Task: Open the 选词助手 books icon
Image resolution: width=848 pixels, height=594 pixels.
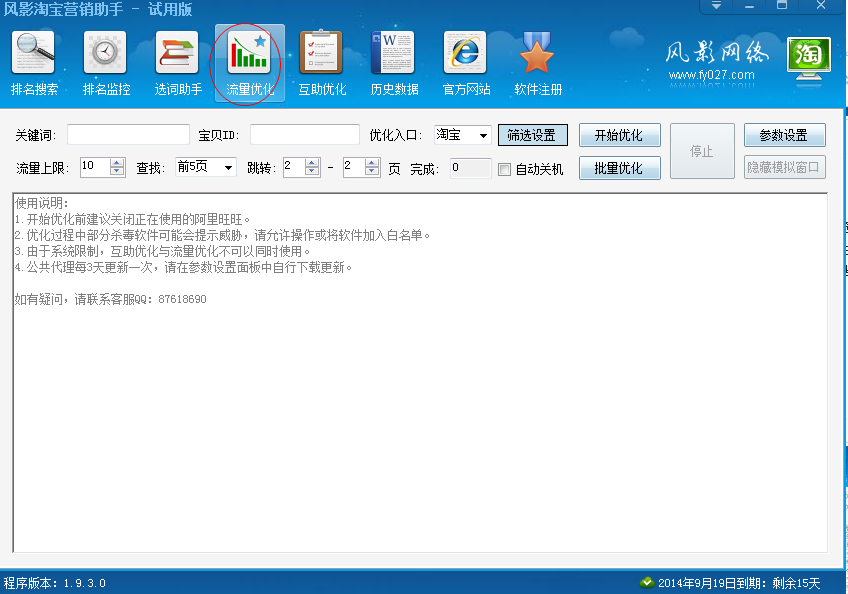Action: coord(177,52)
